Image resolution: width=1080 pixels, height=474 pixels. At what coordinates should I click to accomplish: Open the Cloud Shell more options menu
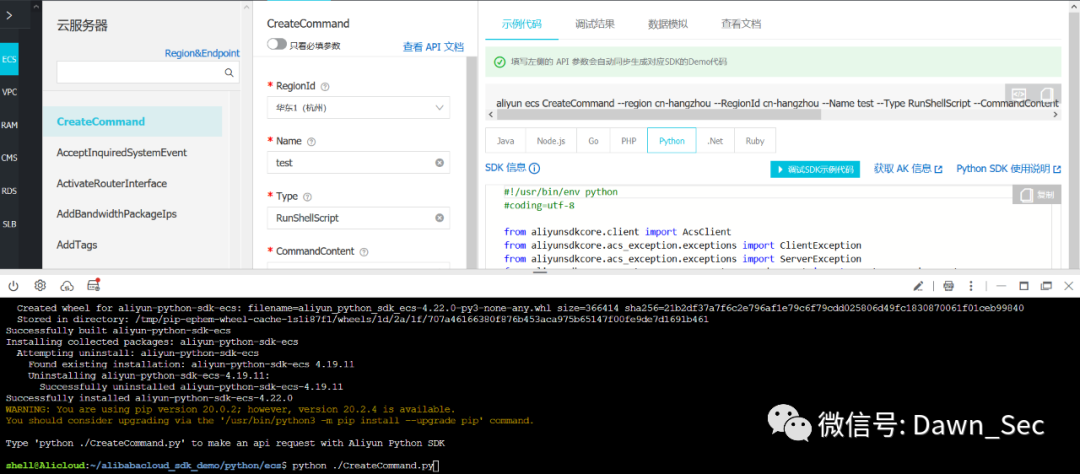[972, 285]
